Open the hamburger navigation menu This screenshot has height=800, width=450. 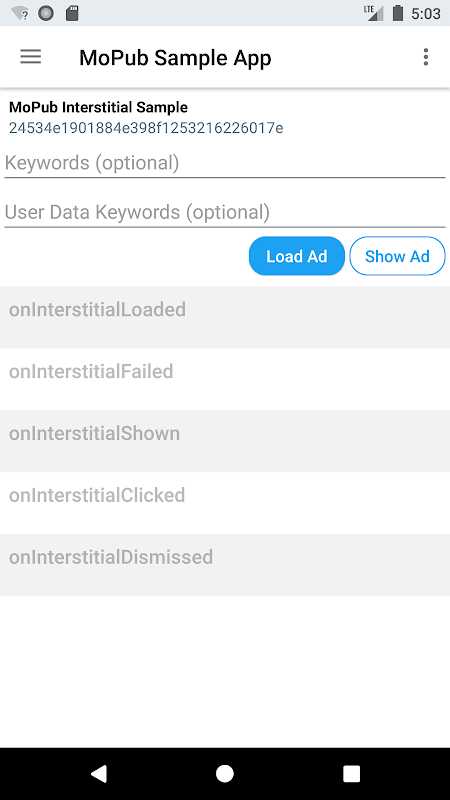(x=31, y=57)
